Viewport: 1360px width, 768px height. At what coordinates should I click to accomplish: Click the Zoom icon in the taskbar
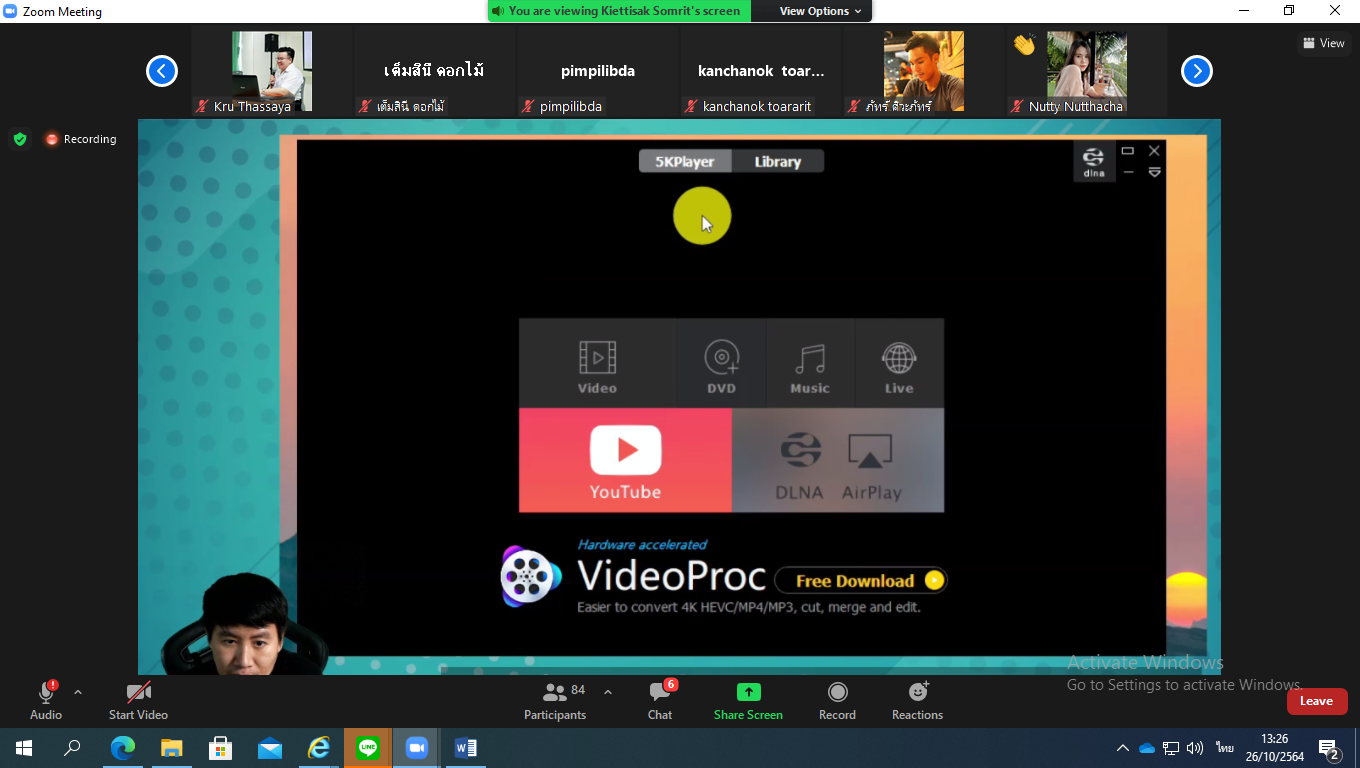pos(416,747)
